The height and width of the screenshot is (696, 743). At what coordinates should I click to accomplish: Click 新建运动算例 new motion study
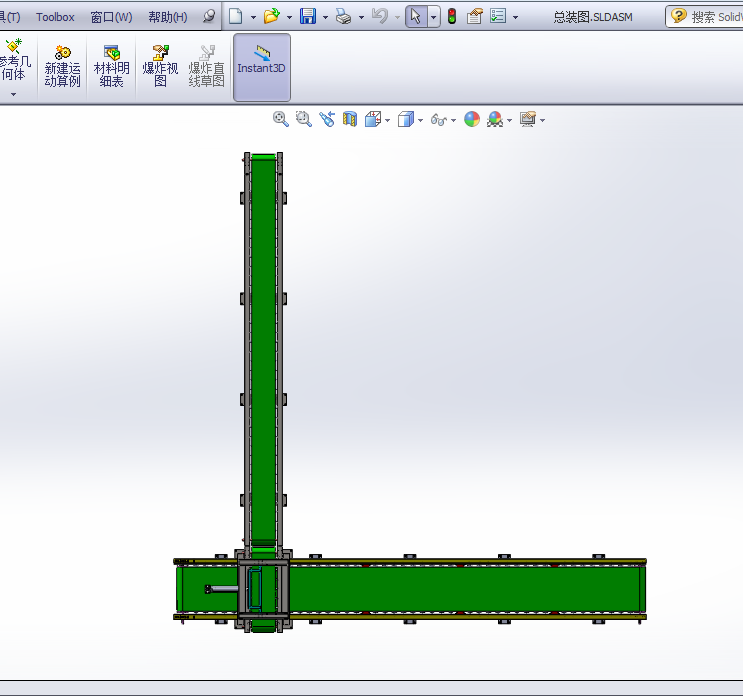click(x=63, y=66)
